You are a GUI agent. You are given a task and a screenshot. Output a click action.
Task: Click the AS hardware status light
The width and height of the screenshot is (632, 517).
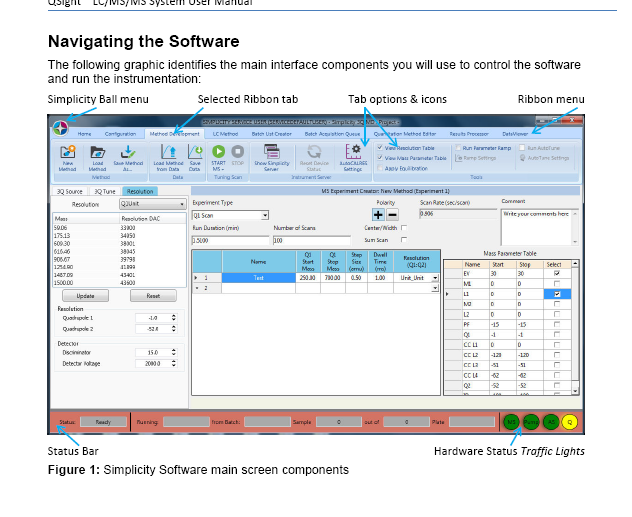pos(551,422)
